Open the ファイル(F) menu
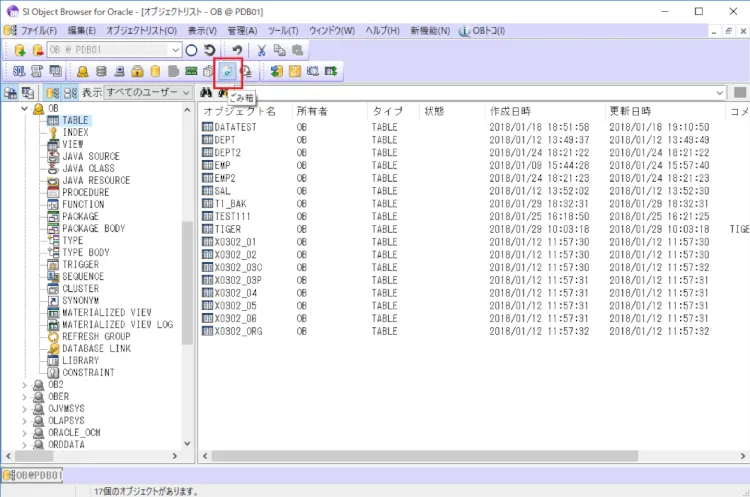The height and width of the screenshot is (497, 750). [x=38, y=31]
